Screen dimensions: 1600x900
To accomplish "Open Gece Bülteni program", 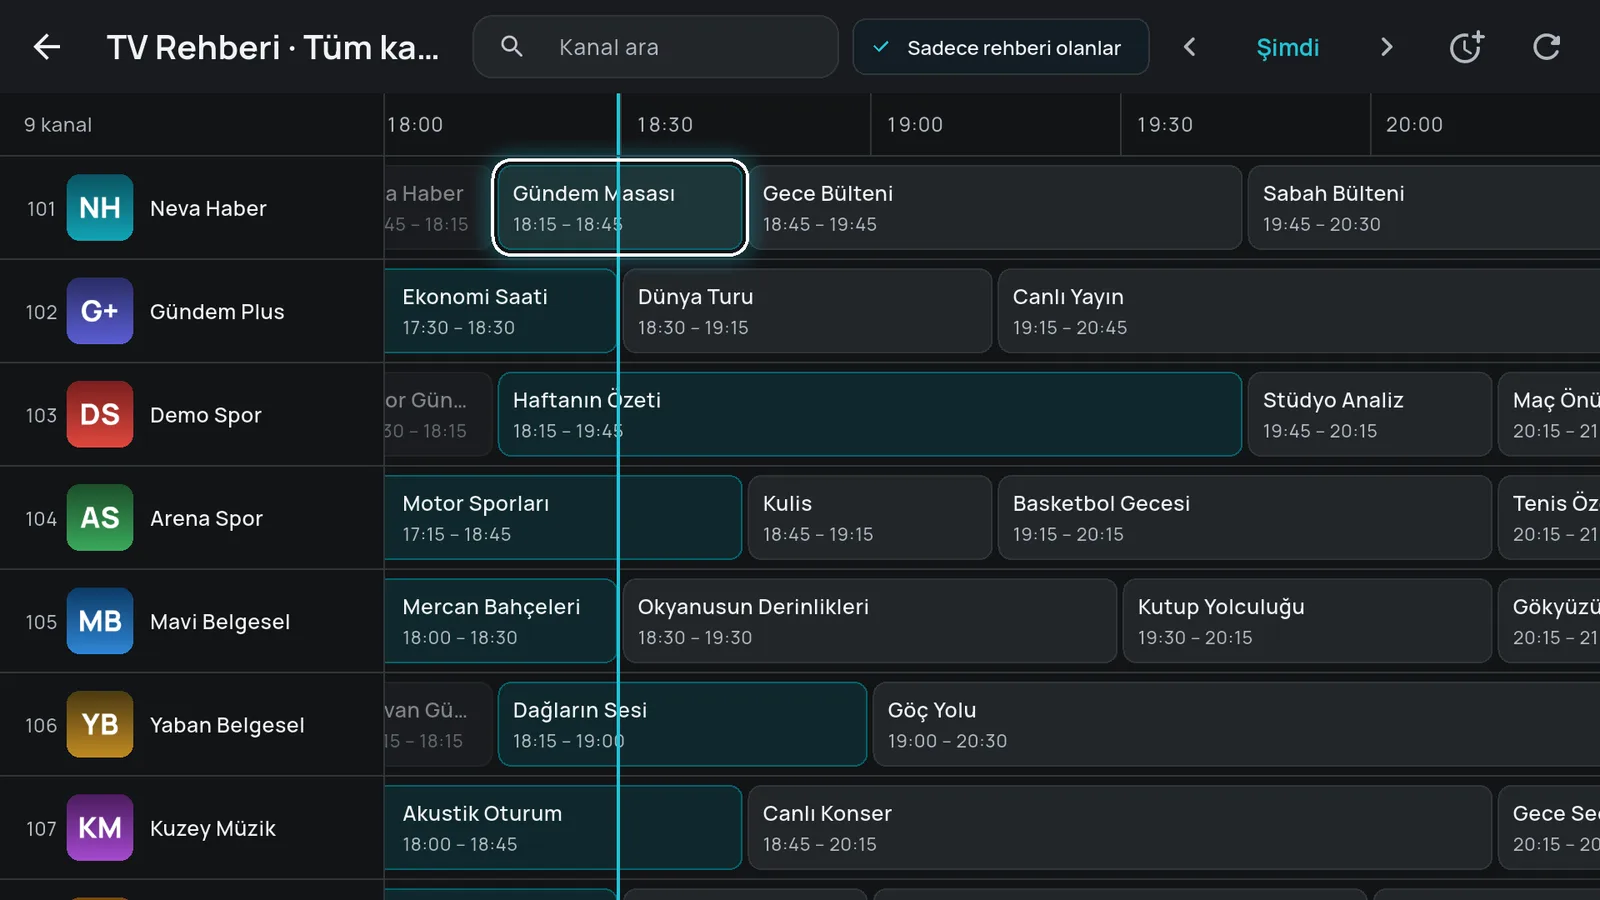I will [995, 208].
